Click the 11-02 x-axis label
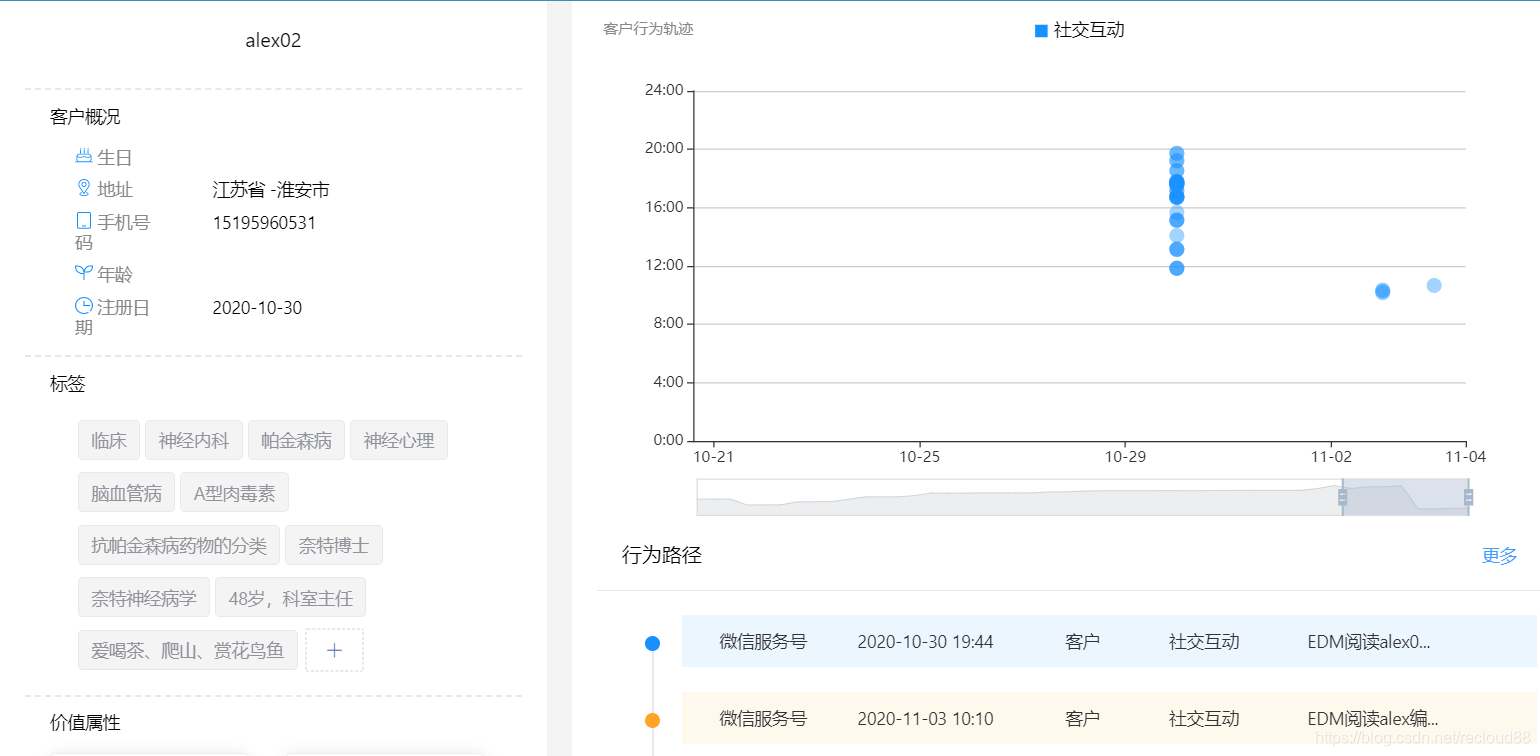 point(1330,457)
